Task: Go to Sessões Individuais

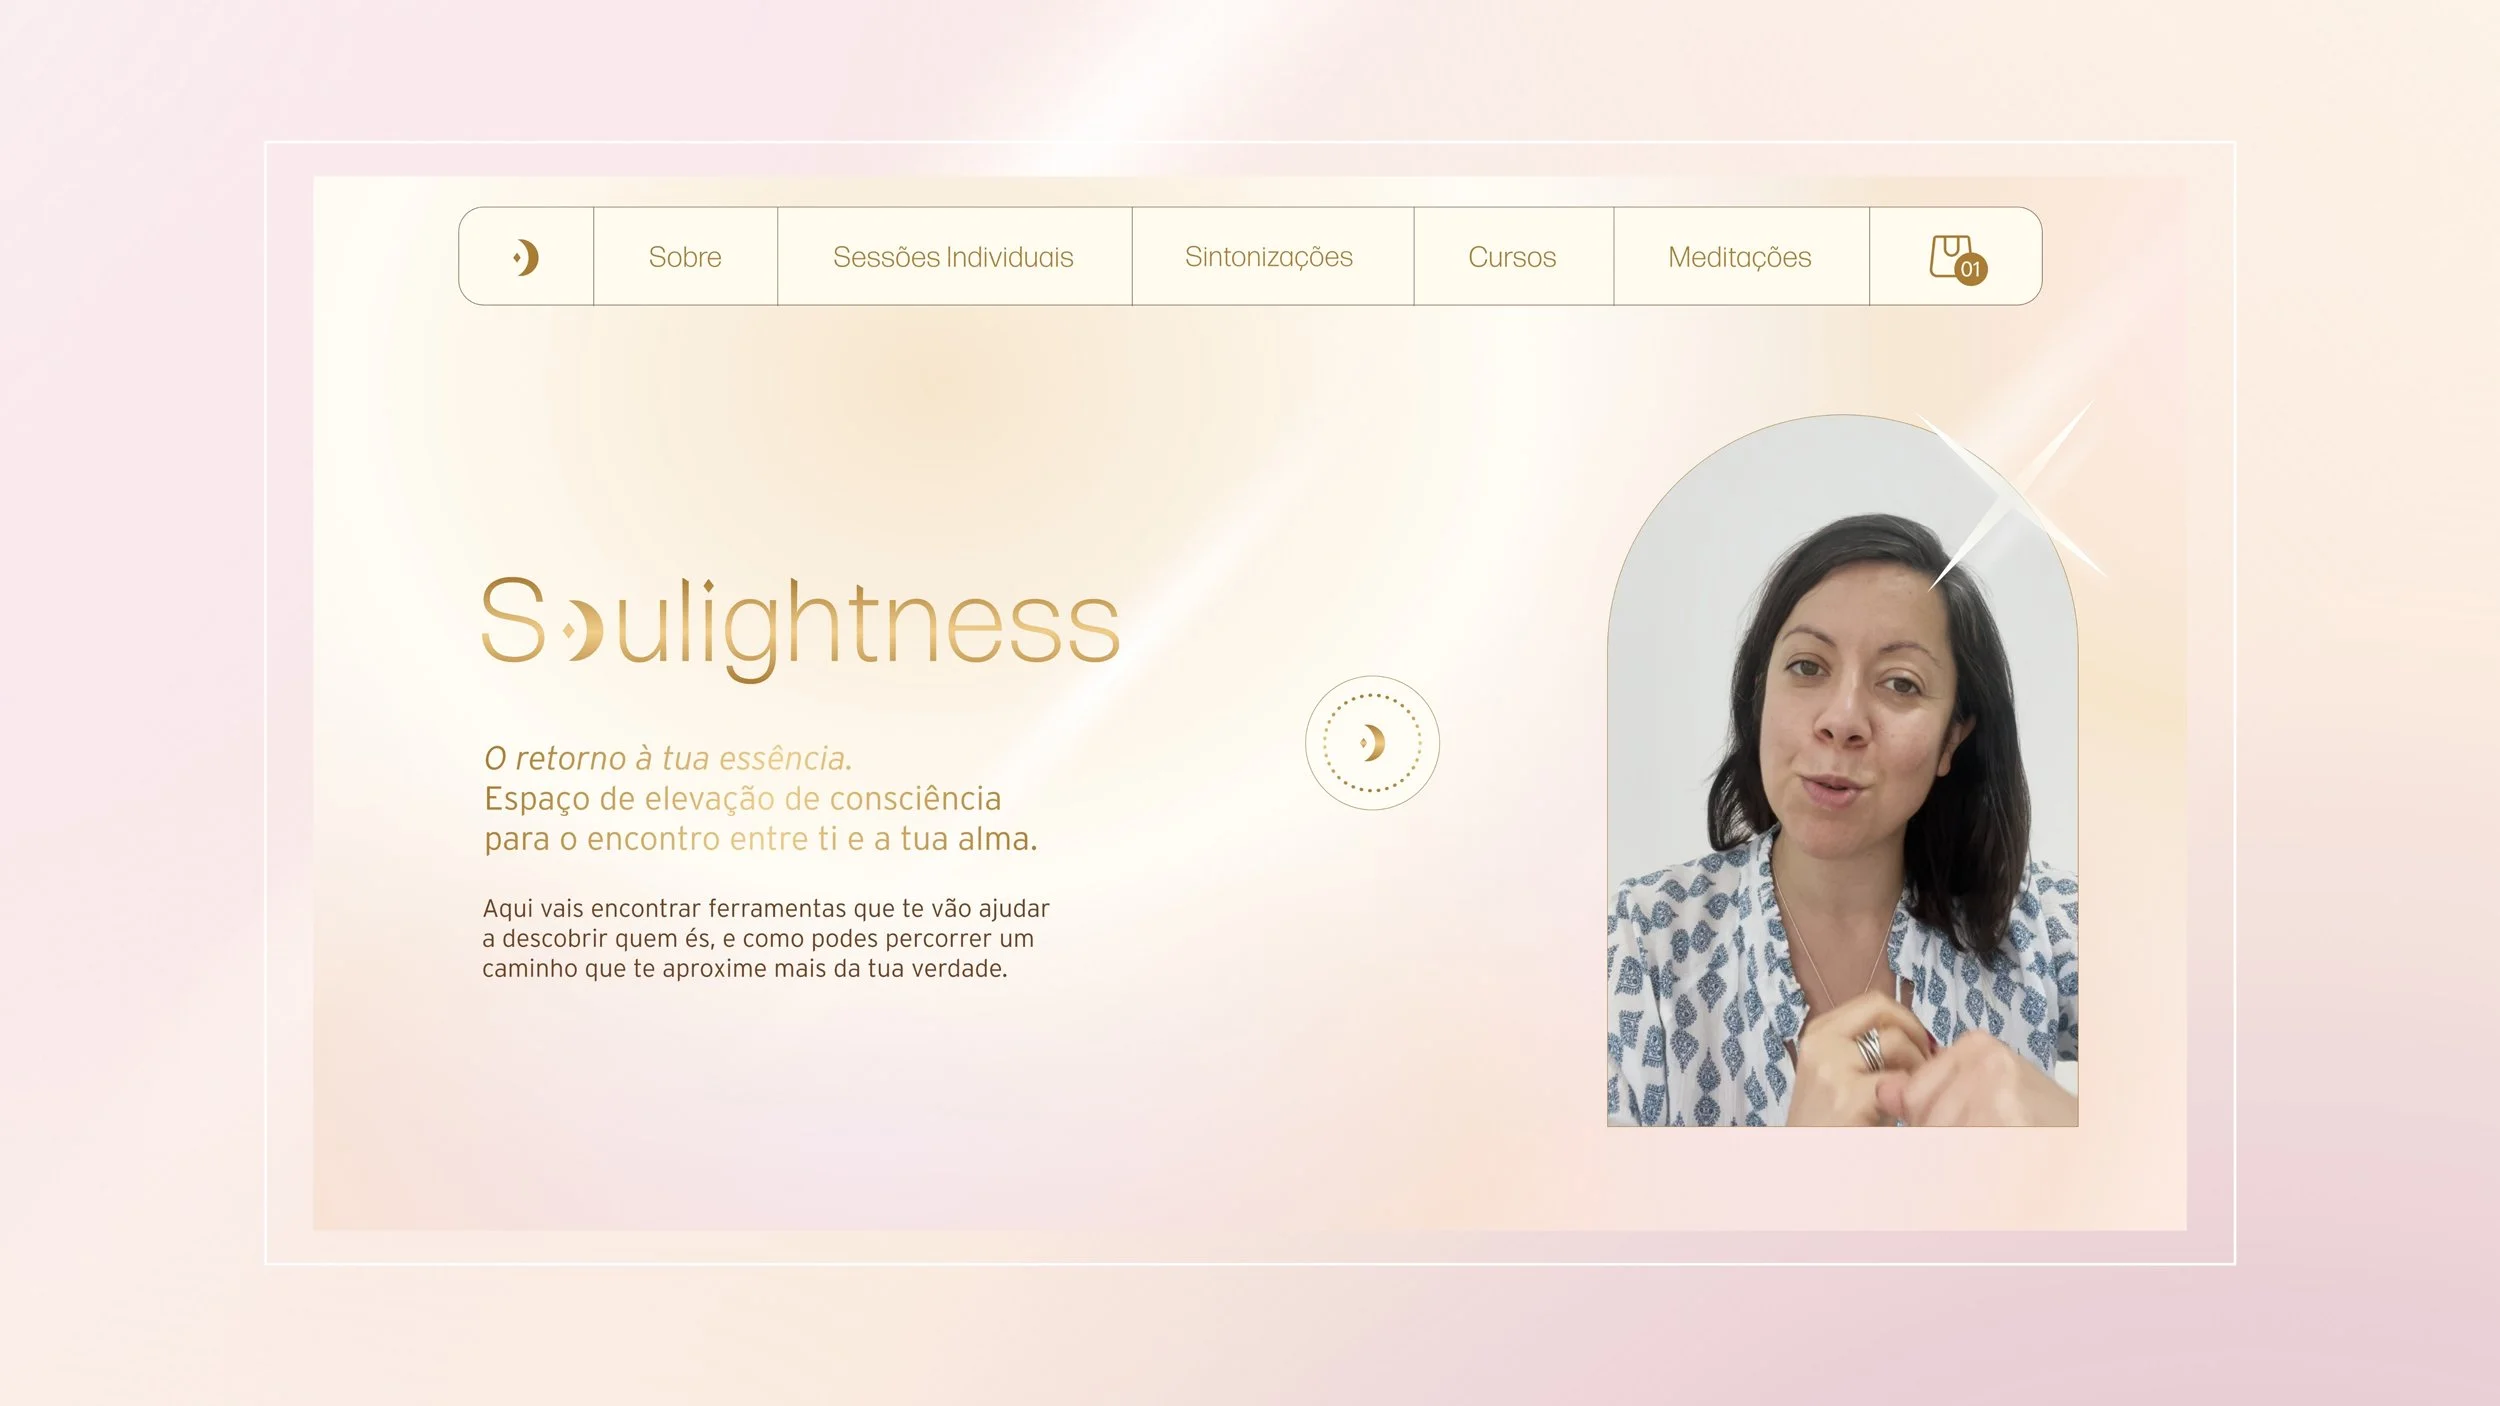Action: (953, 257)
